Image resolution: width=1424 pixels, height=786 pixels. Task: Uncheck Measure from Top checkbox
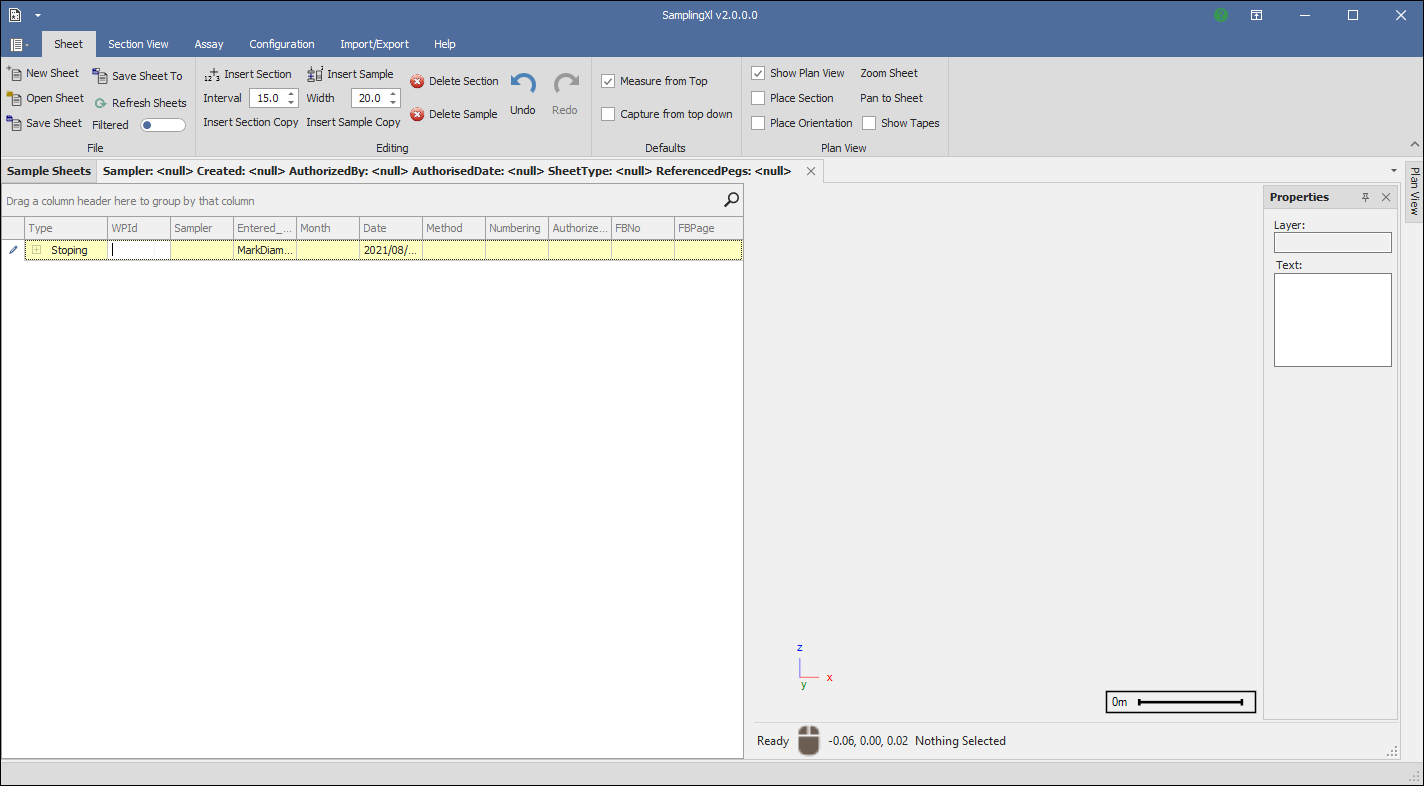pyautogui.click(x=608, y=81)
